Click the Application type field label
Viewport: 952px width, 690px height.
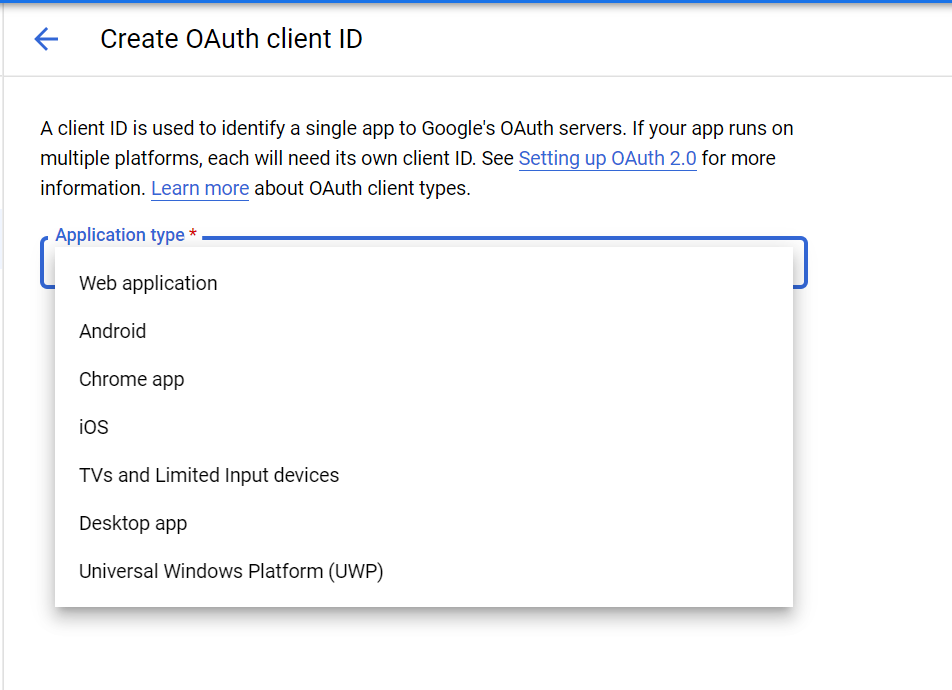click(126, 234)
